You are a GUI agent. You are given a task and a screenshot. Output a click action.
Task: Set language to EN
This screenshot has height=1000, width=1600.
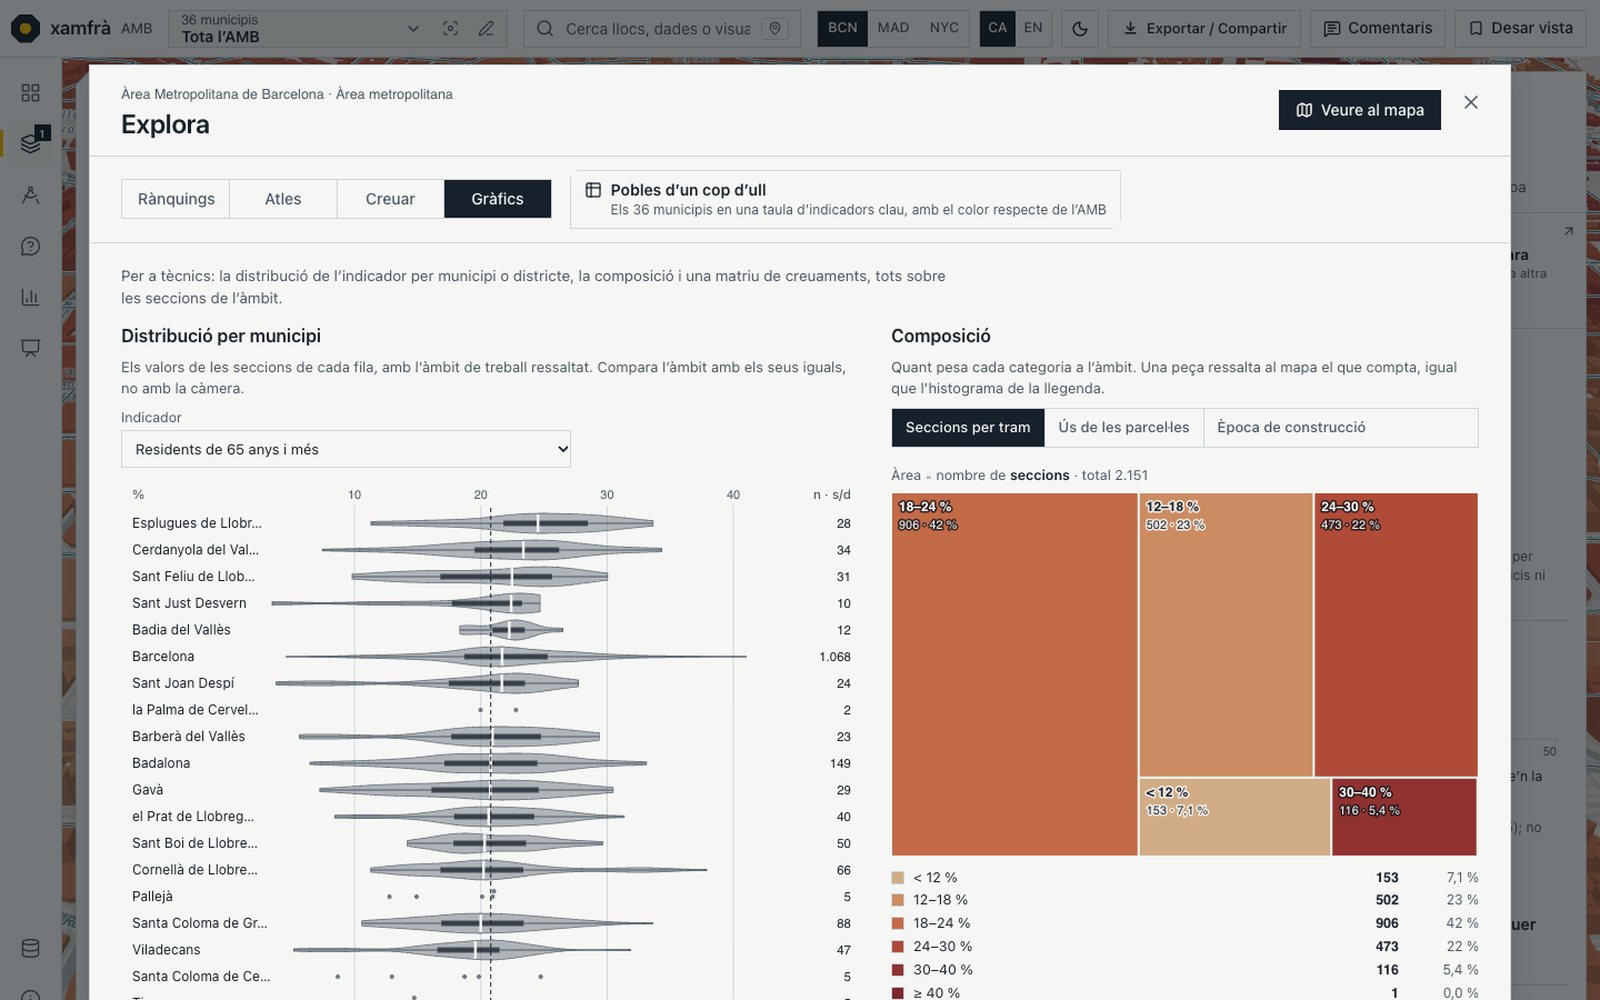click(x=1033, y=28)
